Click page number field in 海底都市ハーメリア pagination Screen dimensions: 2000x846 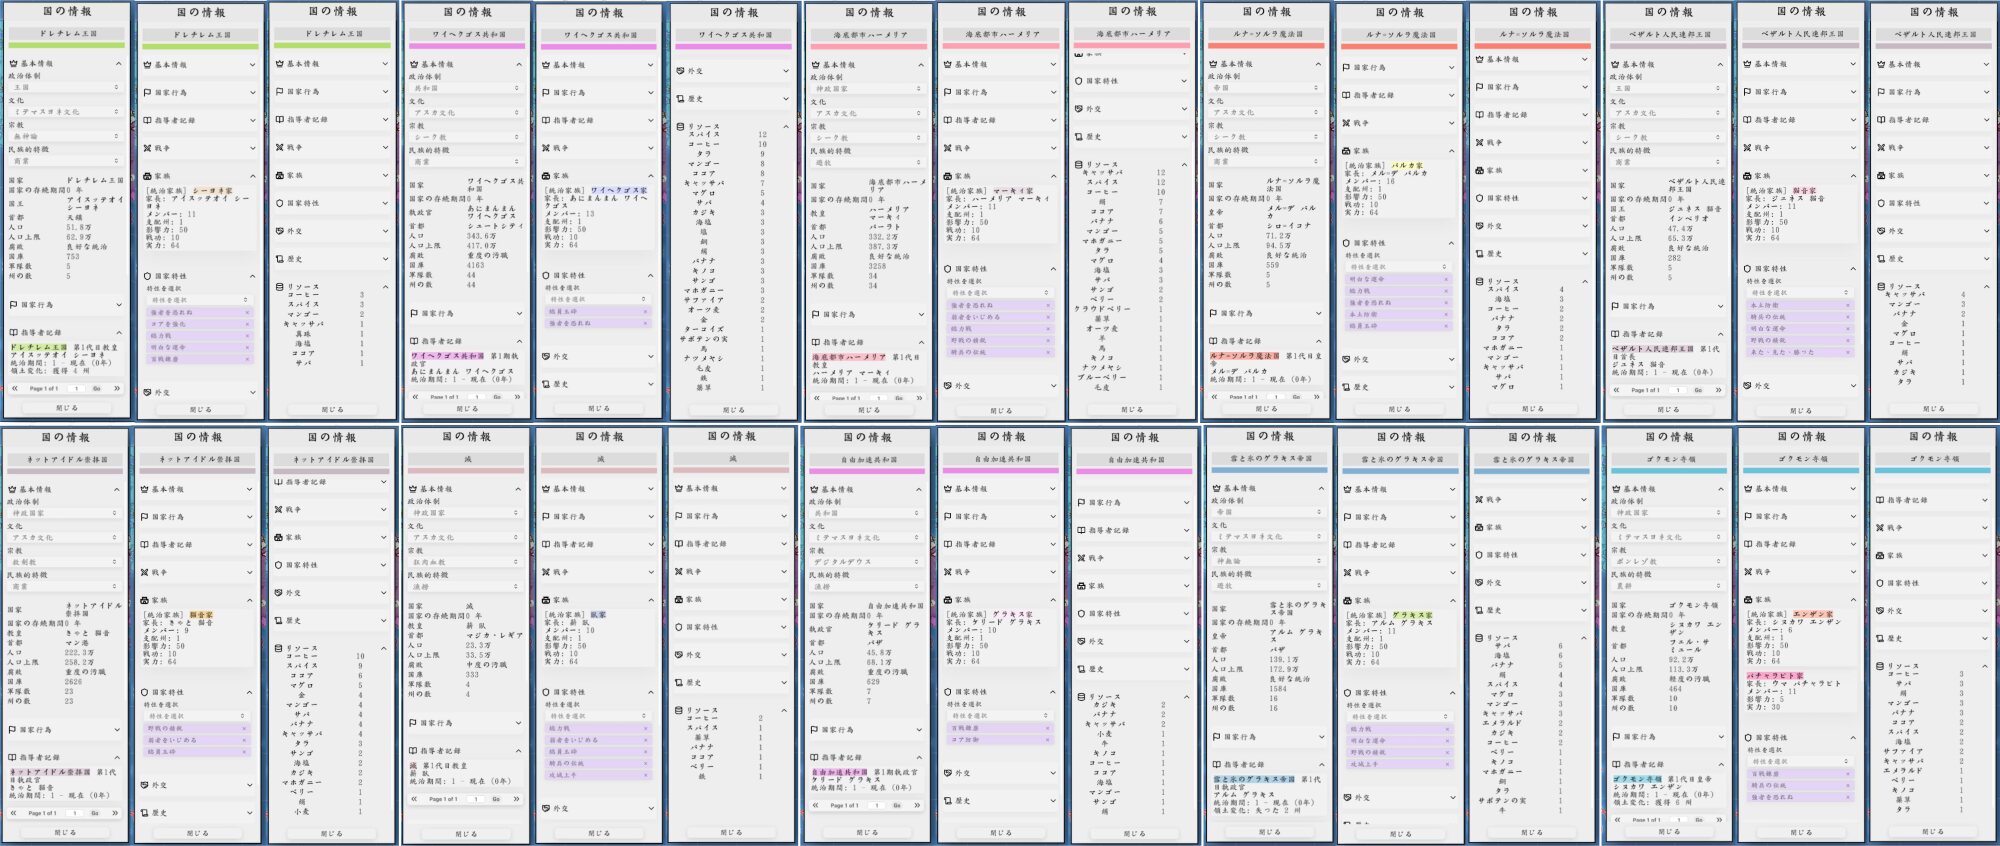coord(876,398)
